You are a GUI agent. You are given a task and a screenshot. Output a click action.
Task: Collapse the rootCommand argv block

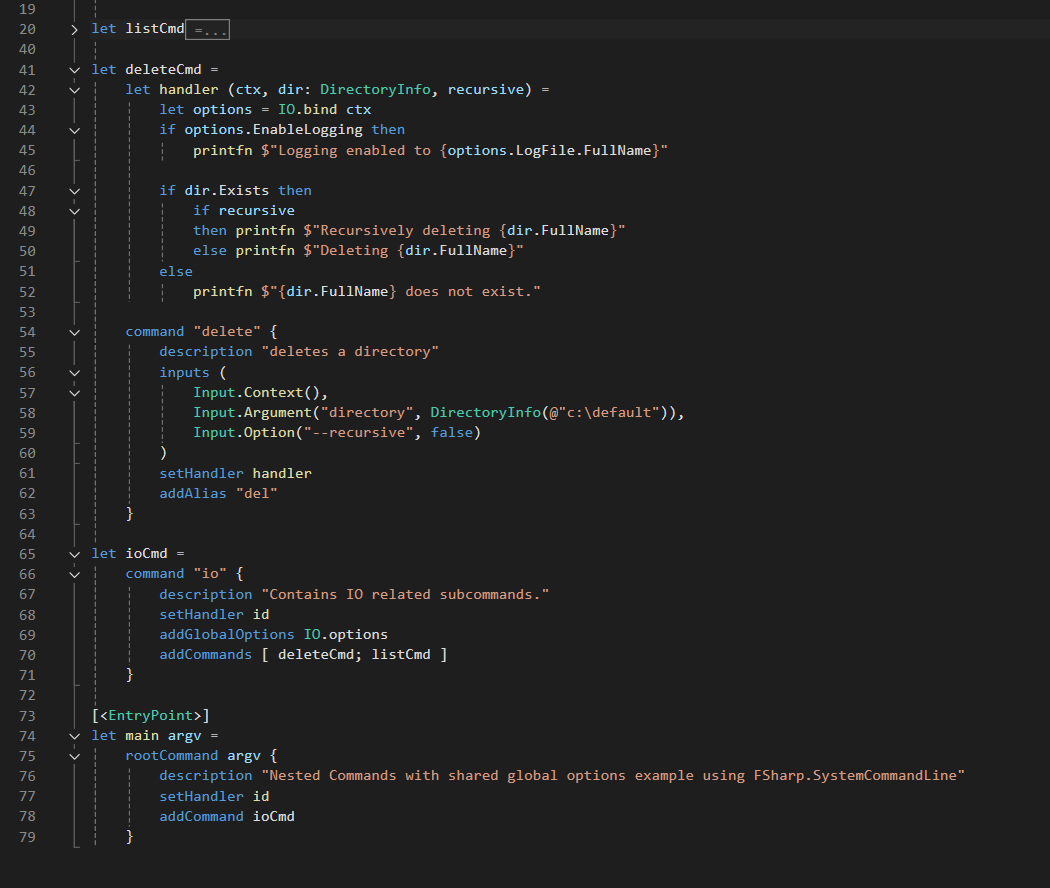click(x=74, y=756)
